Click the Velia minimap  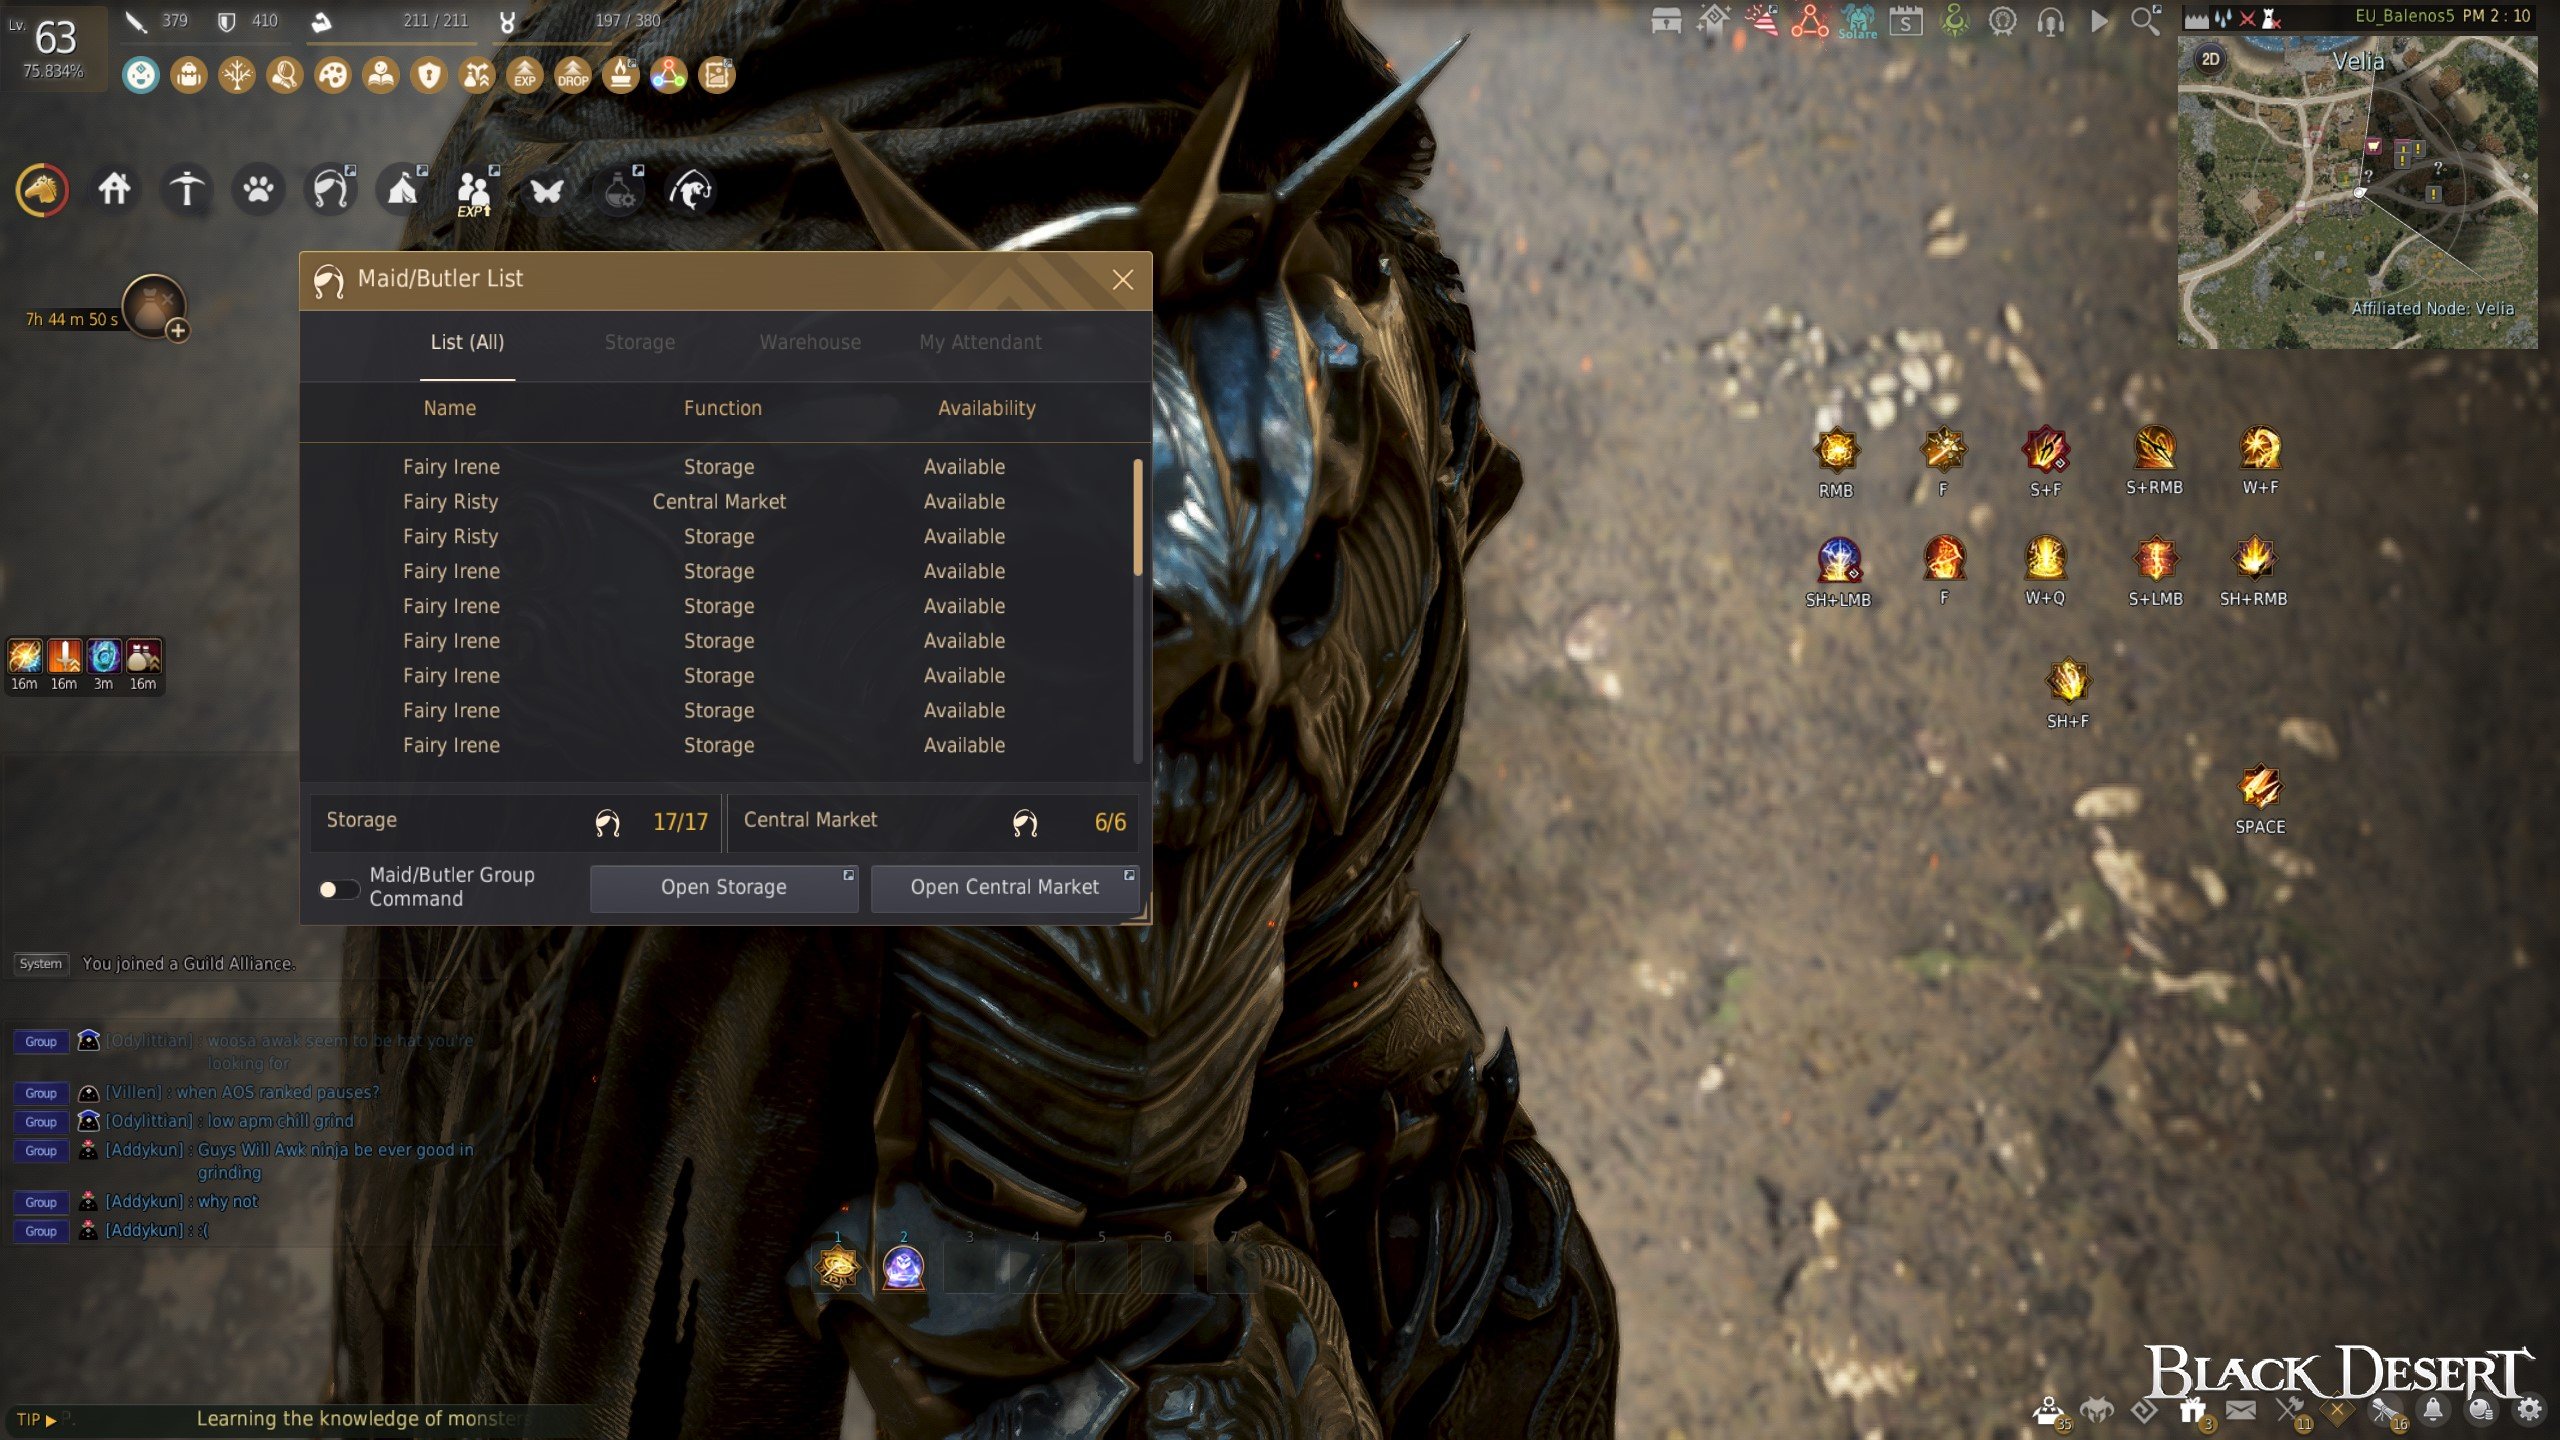tap(2358, 192)
